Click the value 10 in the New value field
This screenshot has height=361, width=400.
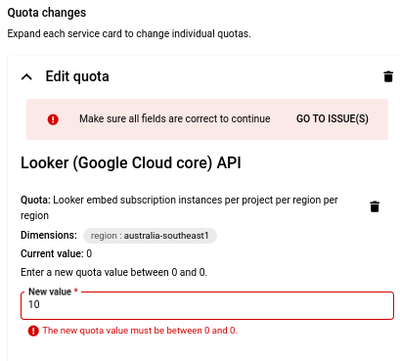(34, 304)
